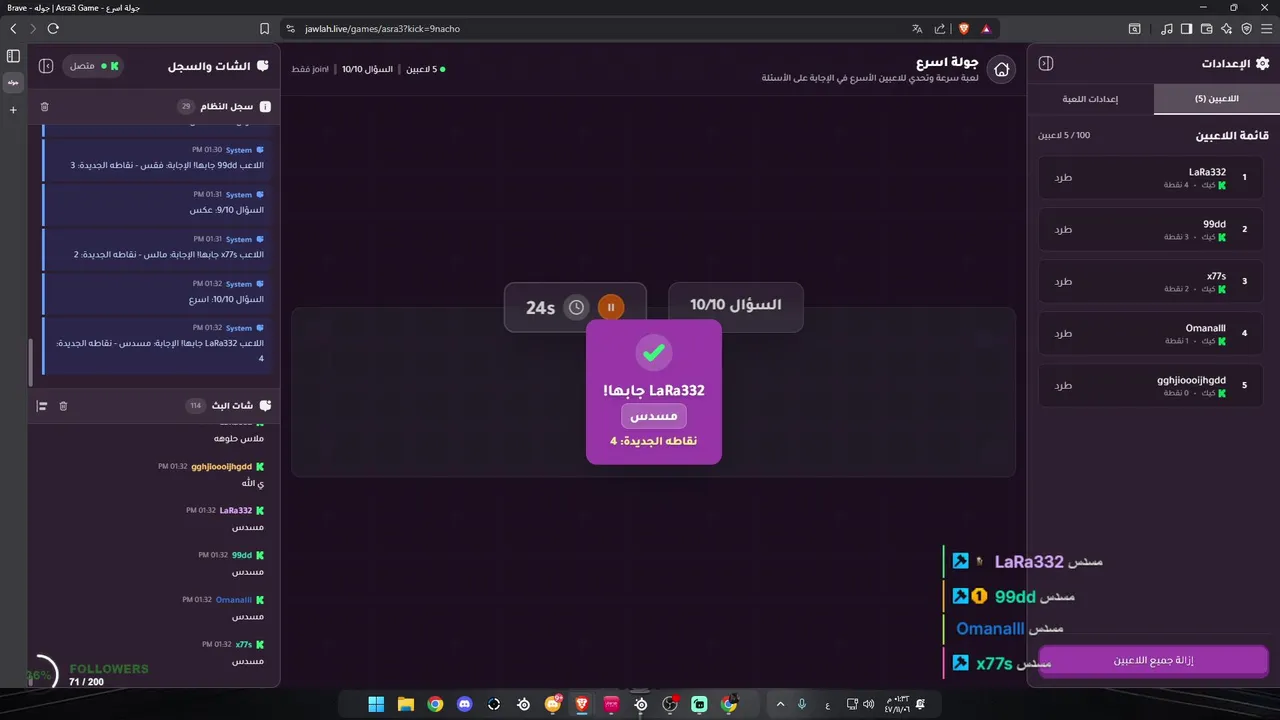Open the اللاعبين (5) tab

(x=1216, y=99)
